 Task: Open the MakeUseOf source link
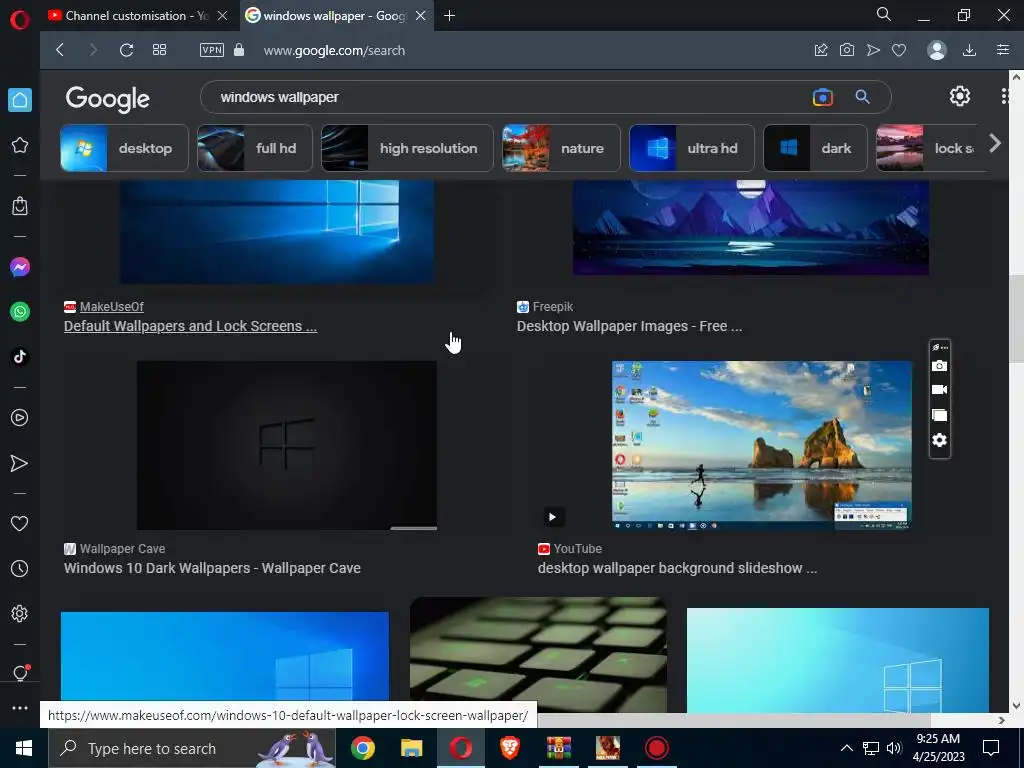pyautogui.click(x=112, y=306)
